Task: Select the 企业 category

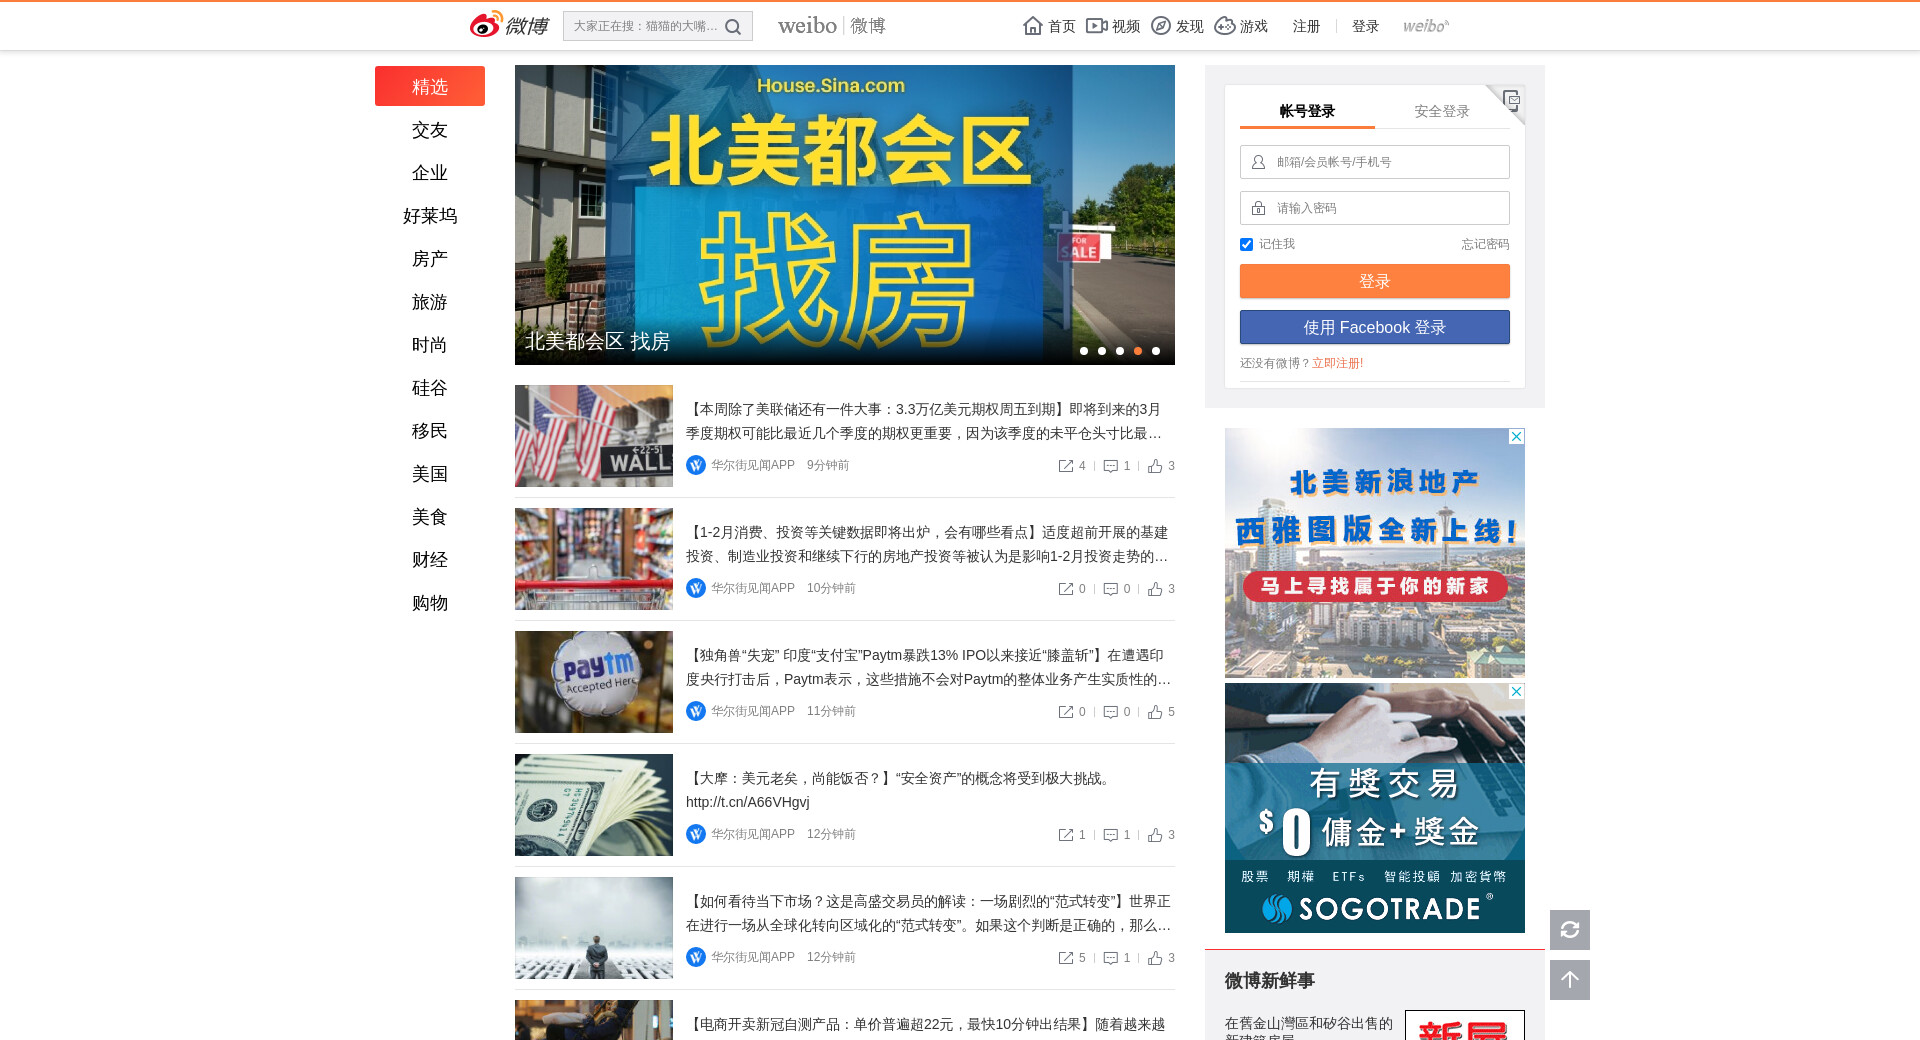Action: click(430, 173)
